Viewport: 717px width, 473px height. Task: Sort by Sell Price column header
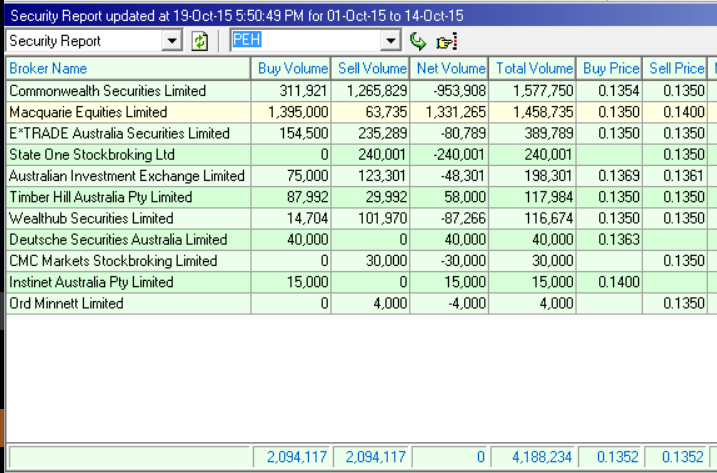675,68
